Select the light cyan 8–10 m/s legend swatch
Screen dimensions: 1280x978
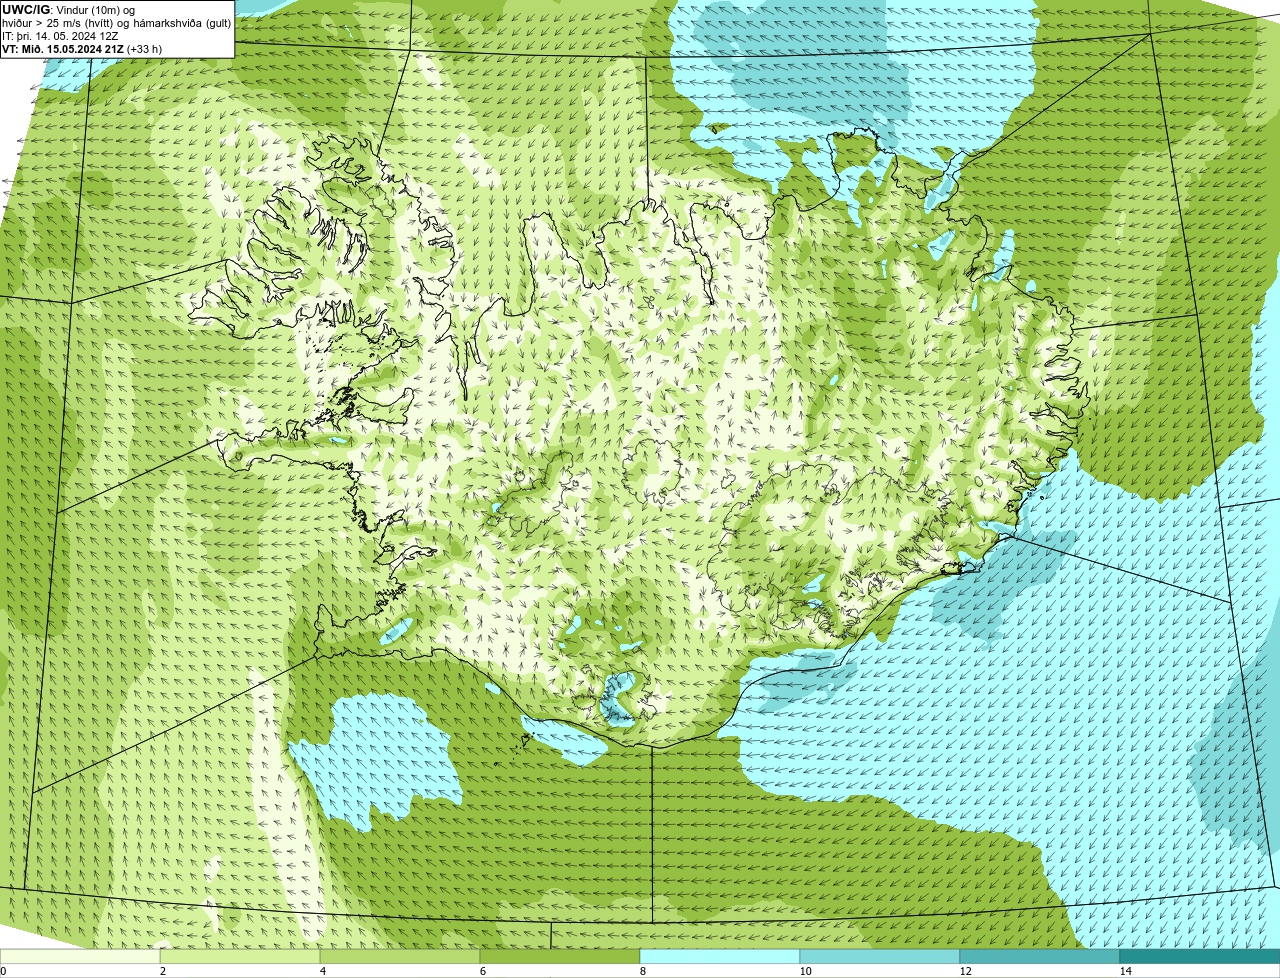[x=720, y=956]
